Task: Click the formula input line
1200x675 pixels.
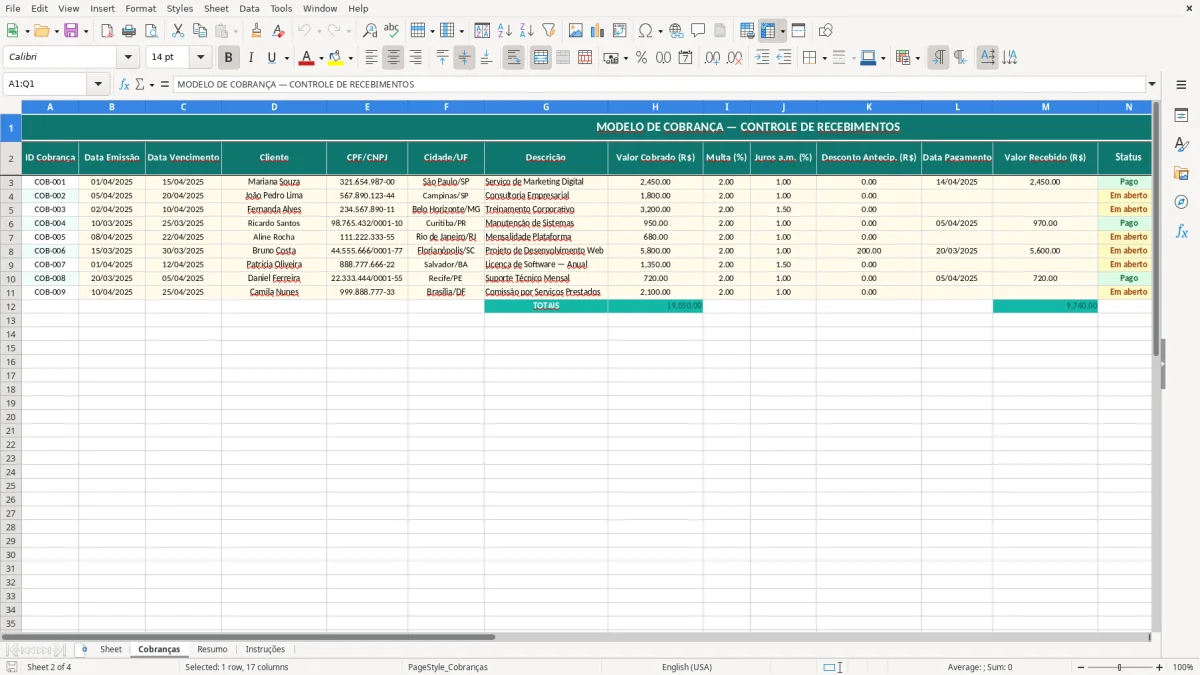Action: 659,84
